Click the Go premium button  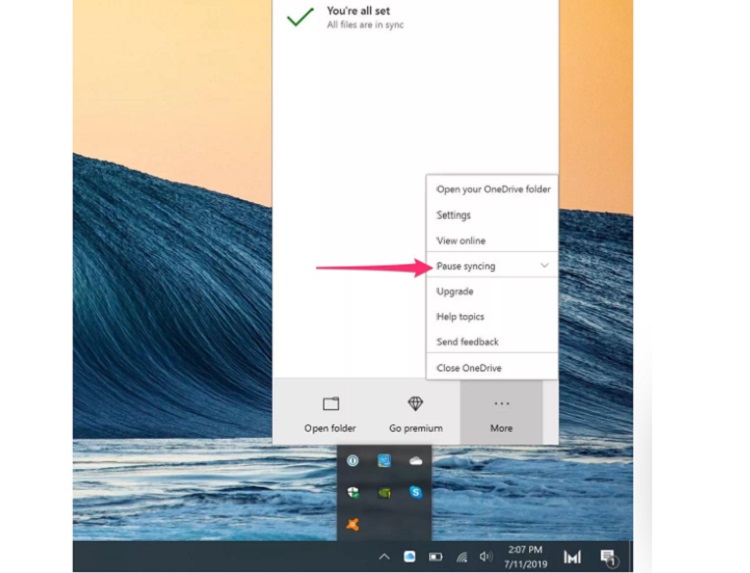click(x=416, y=412)
